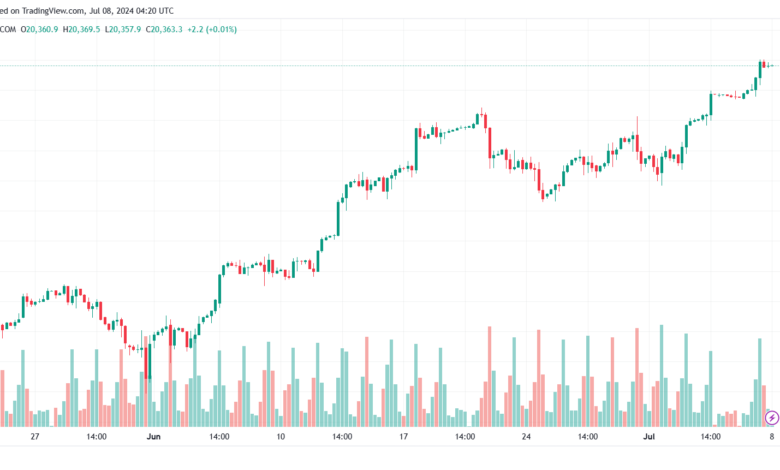Click the +2.2 (+0.01%) change value
The width and height of the screenshot is (780, 470).
(214, 29)
